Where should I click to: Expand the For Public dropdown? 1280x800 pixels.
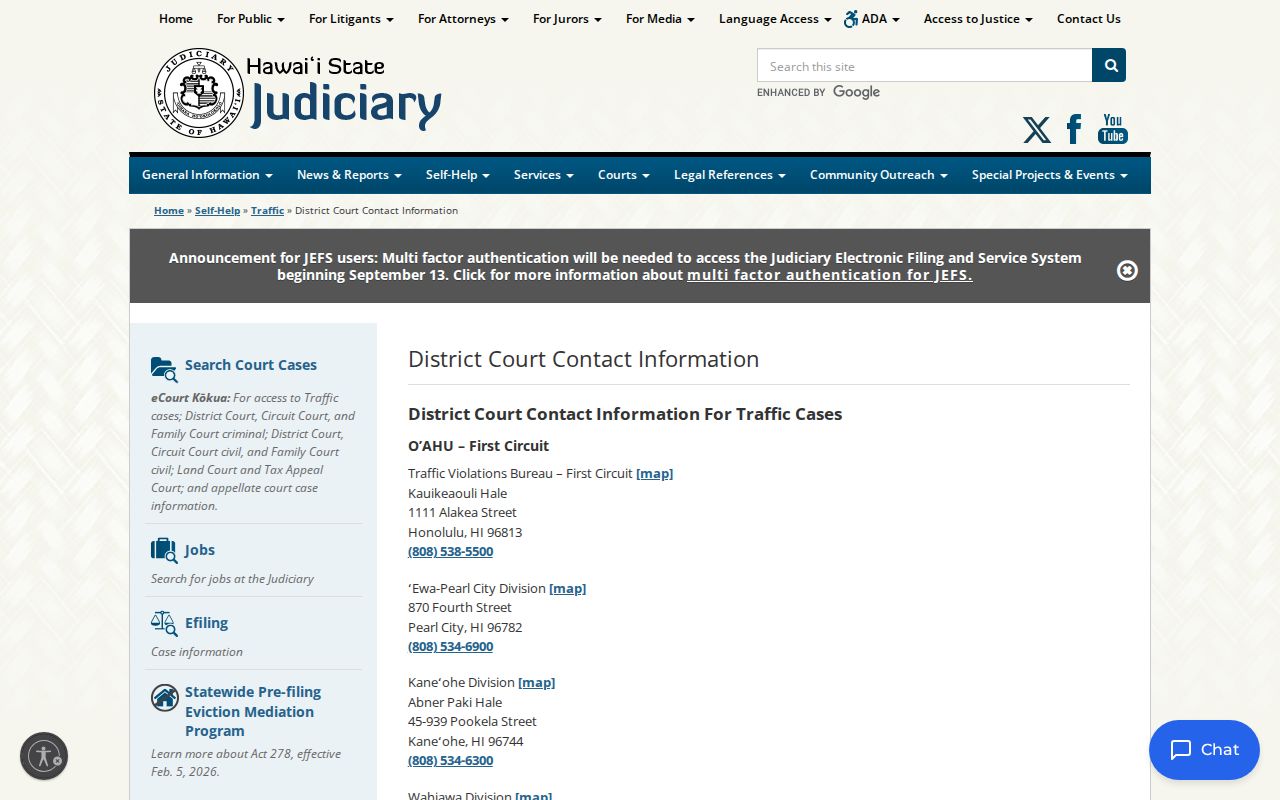tap(251, 19)
